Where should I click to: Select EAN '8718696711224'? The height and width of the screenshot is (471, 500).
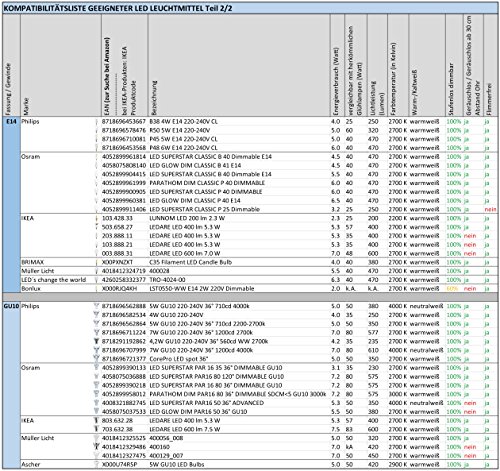coord(124,332)
